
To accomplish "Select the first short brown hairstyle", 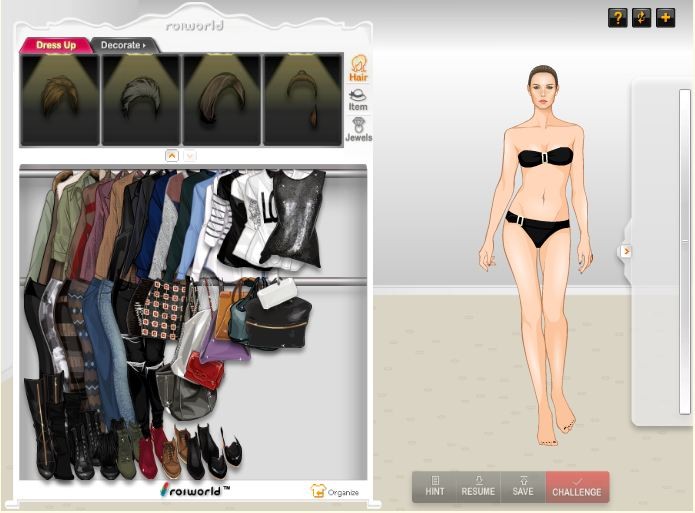I will point(60,98).
